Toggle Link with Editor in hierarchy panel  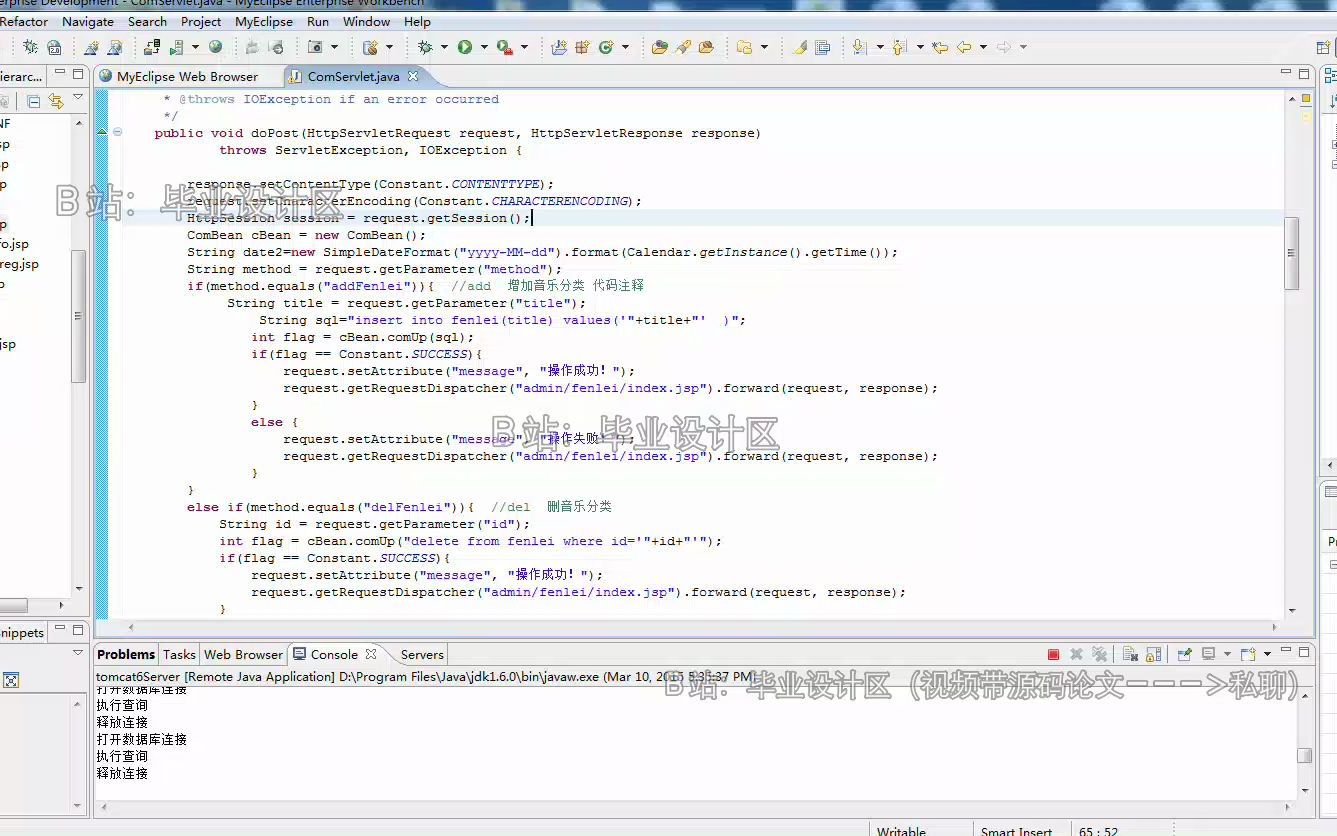[56, 101]
